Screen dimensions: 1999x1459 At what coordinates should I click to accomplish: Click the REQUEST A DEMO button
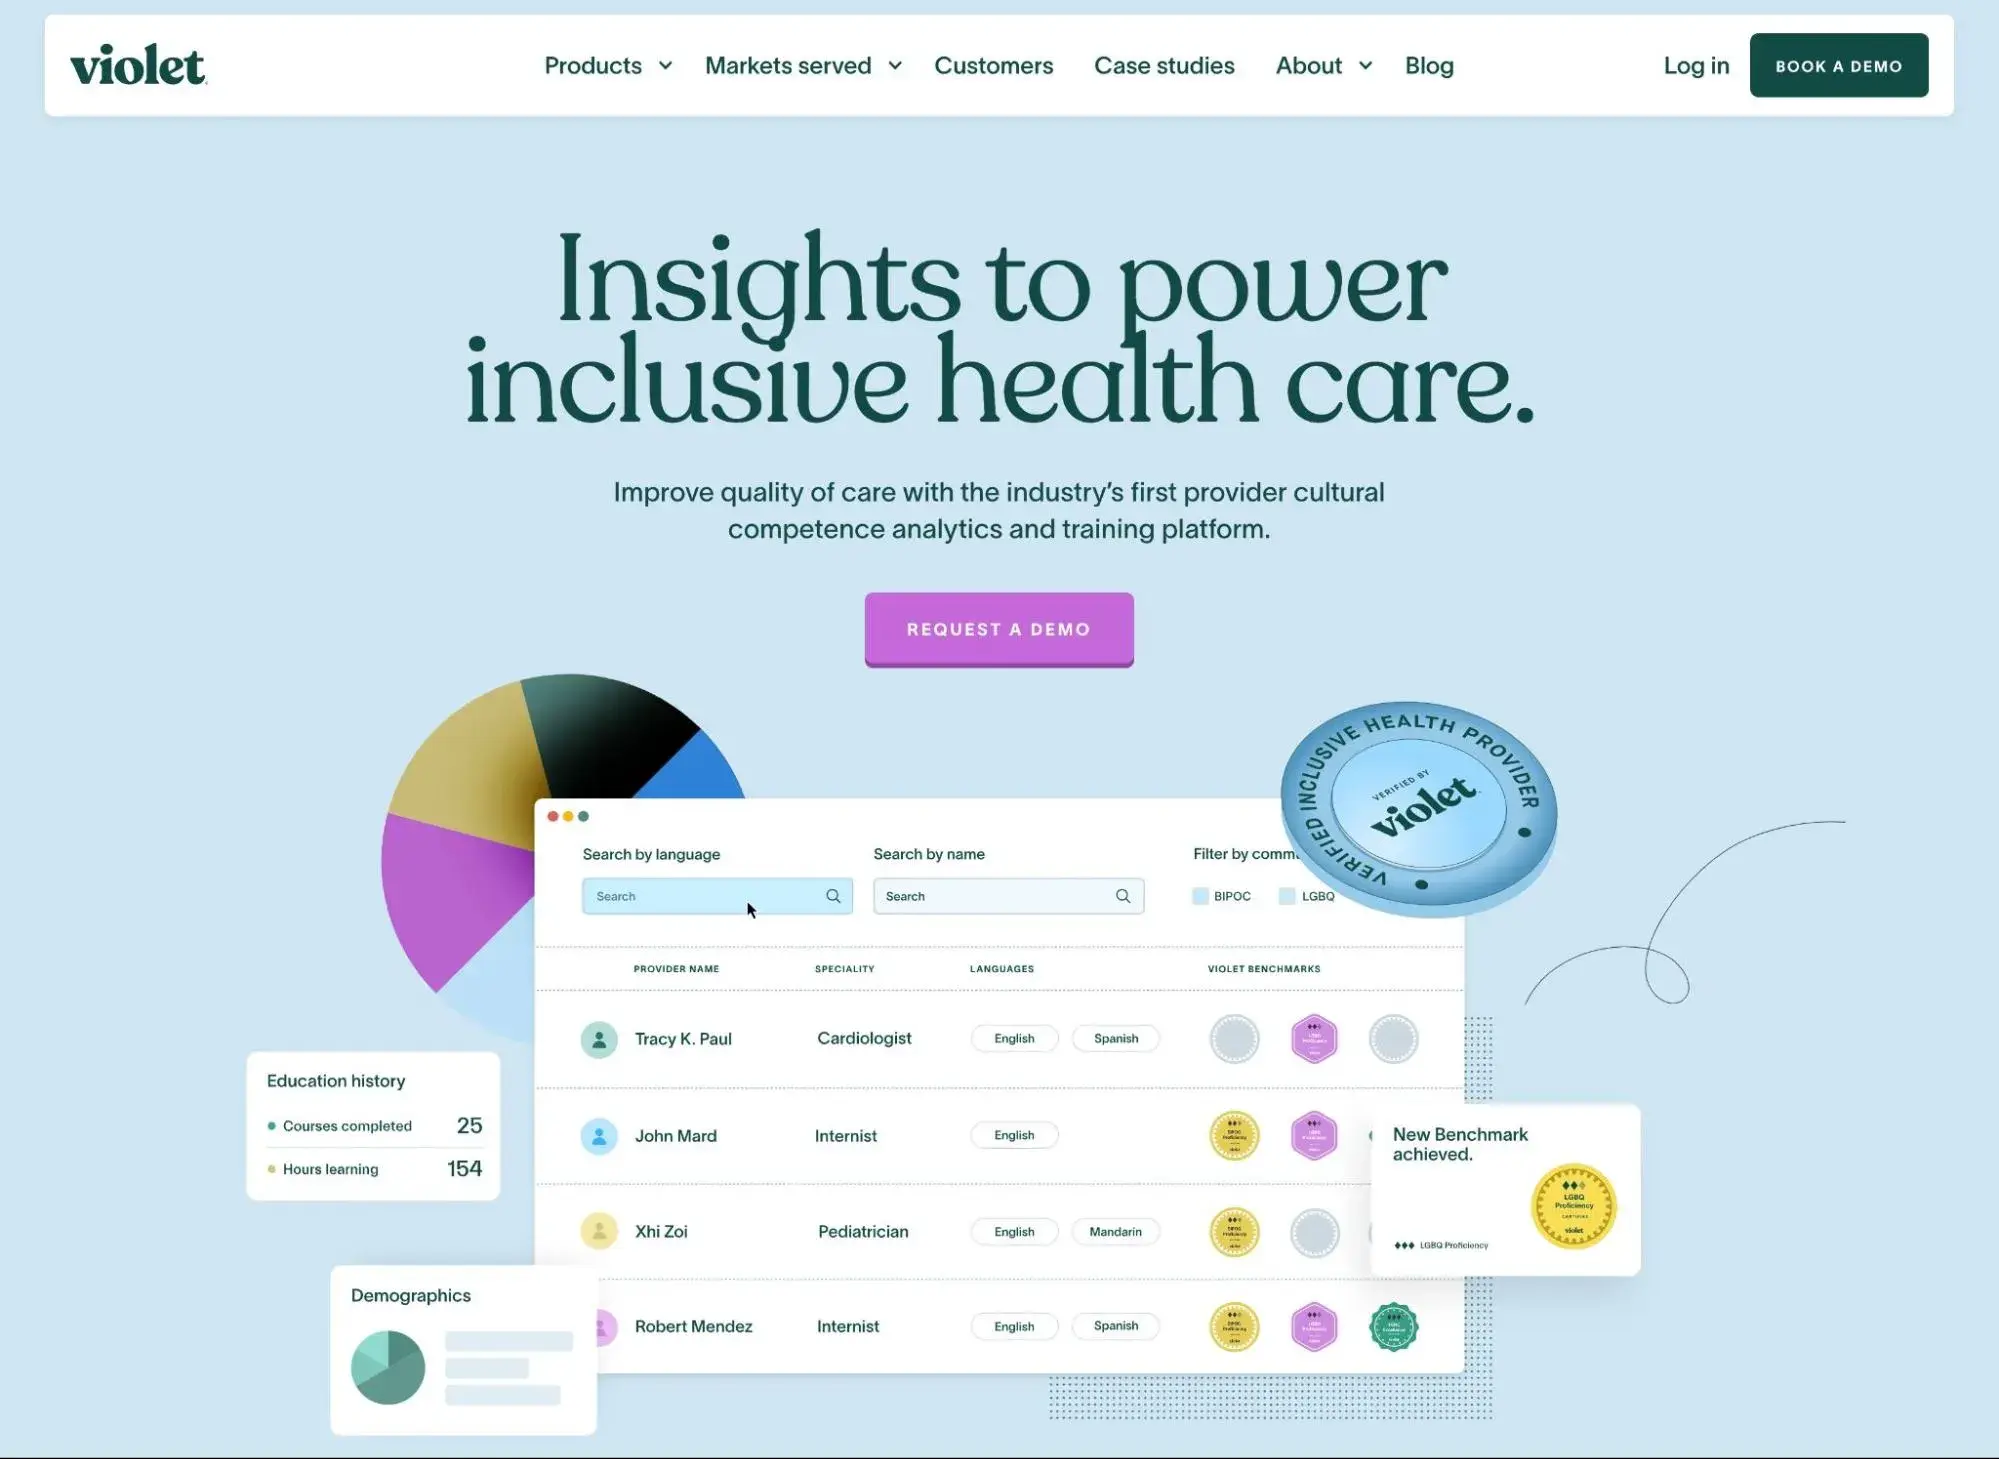click(998, 629)
